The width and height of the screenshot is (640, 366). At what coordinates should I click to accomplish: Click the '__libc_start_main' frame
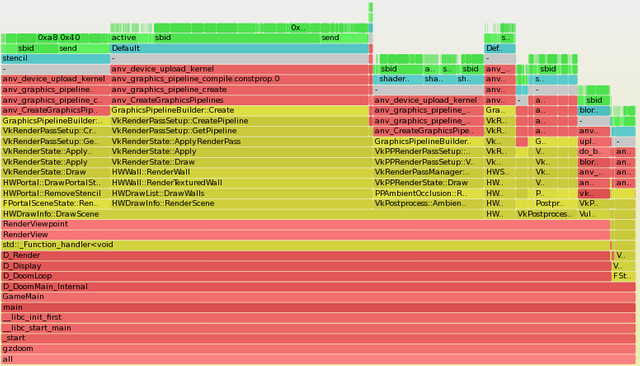click(x=318, y=328)
